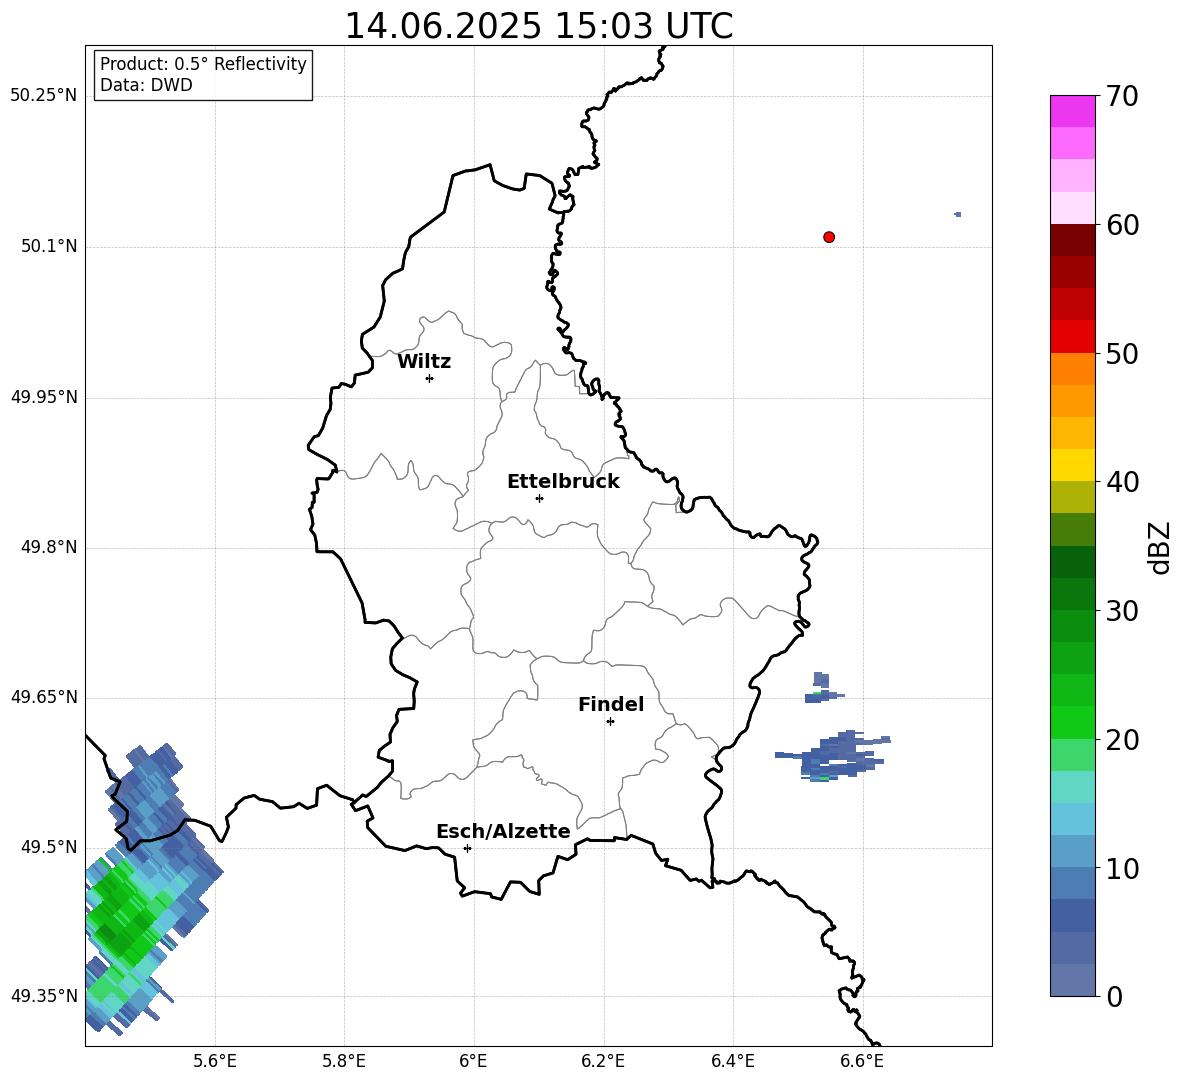1184x1081 pixels.
Task: Click the dBZ colorbar label
Action: coord(1160,547)
